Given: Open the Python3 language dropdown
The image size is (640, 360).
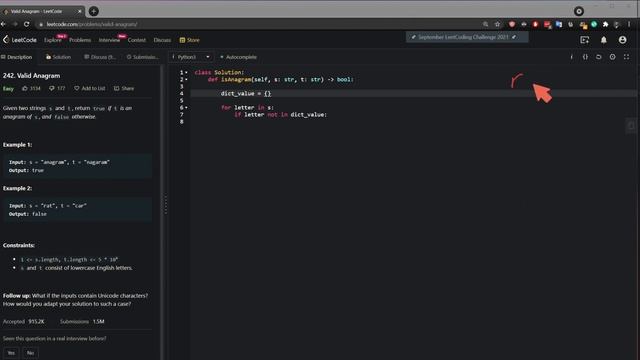Looking at the screenshot, I should coord(191,57).
